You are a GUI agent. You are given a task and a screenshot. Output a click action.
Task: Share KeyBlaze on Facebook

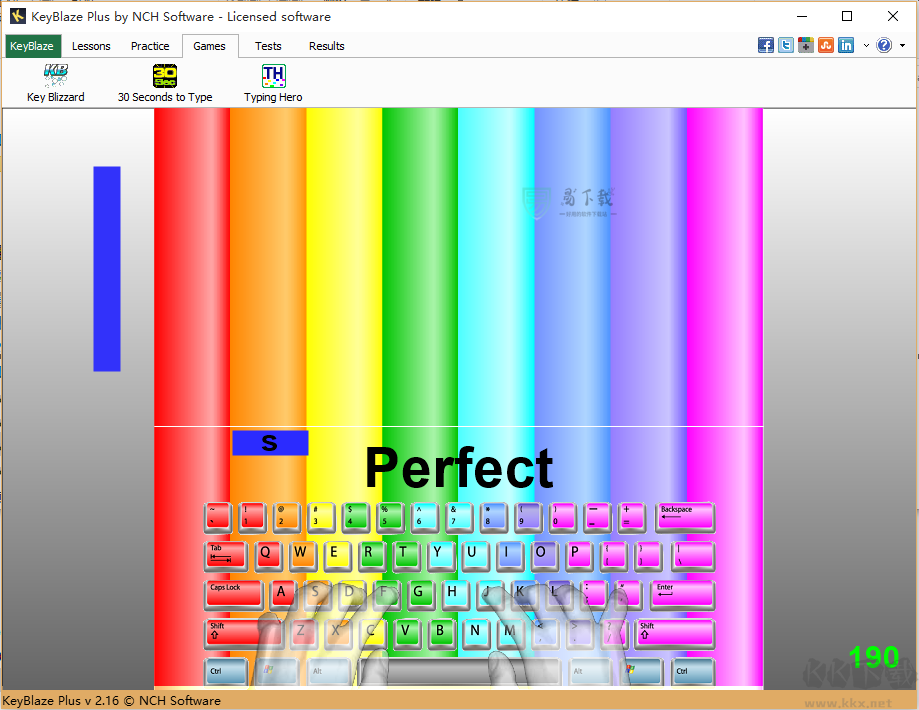point(765,45)
